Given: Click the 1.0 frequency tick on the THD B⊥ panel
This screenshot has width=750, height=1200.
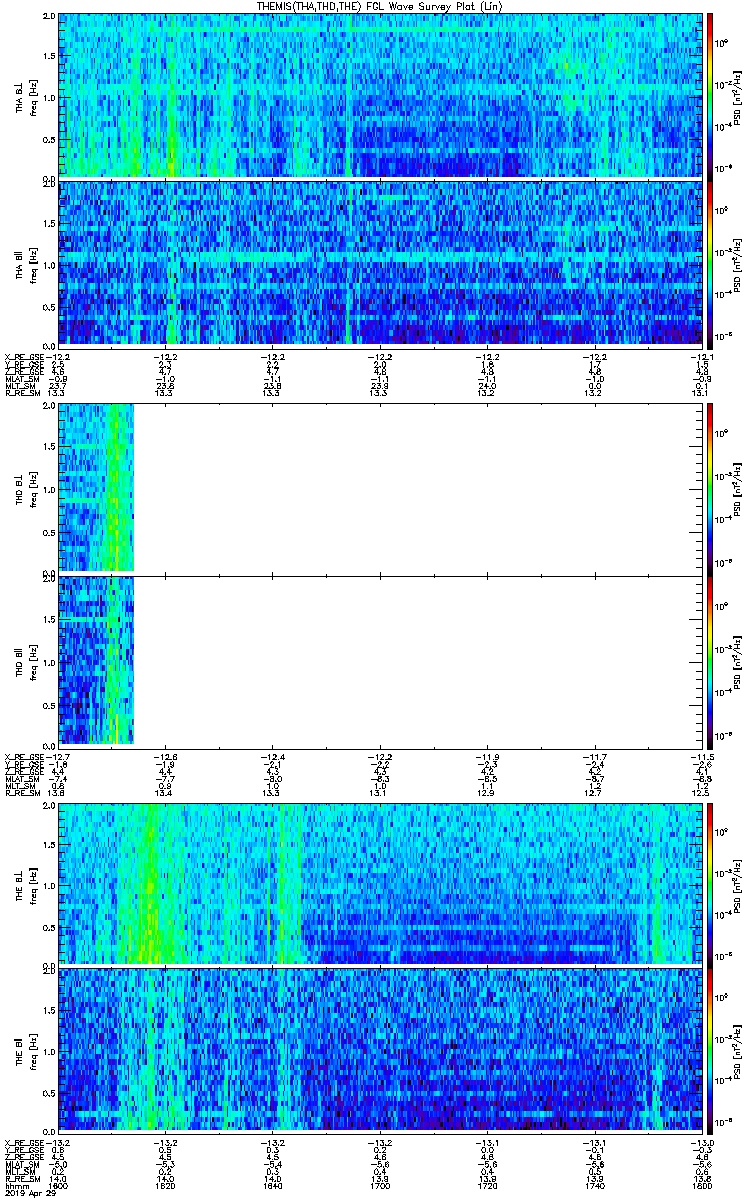Looking at the screenshot, I should tap(49, 489).
